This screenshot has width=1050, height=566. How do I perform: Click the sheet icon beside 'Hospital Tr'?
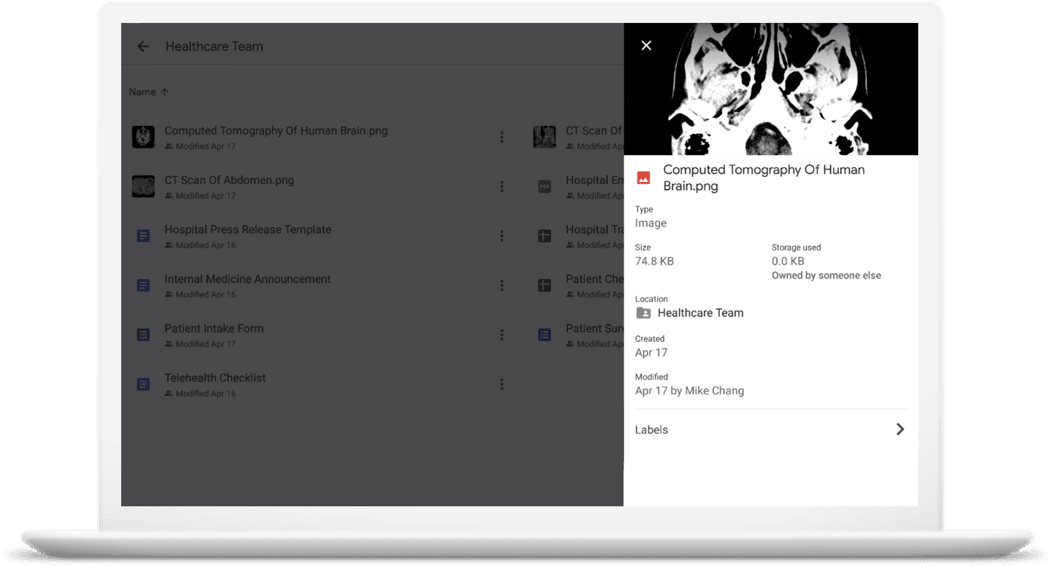pos(544,236)
